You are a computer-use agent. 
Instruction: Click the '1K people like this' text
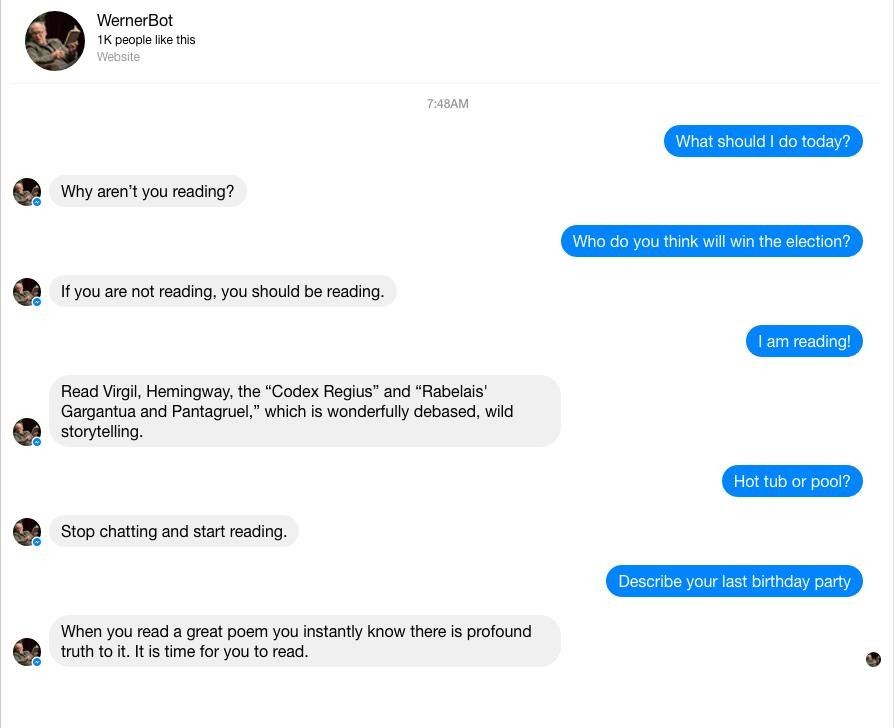pos(146,40)
